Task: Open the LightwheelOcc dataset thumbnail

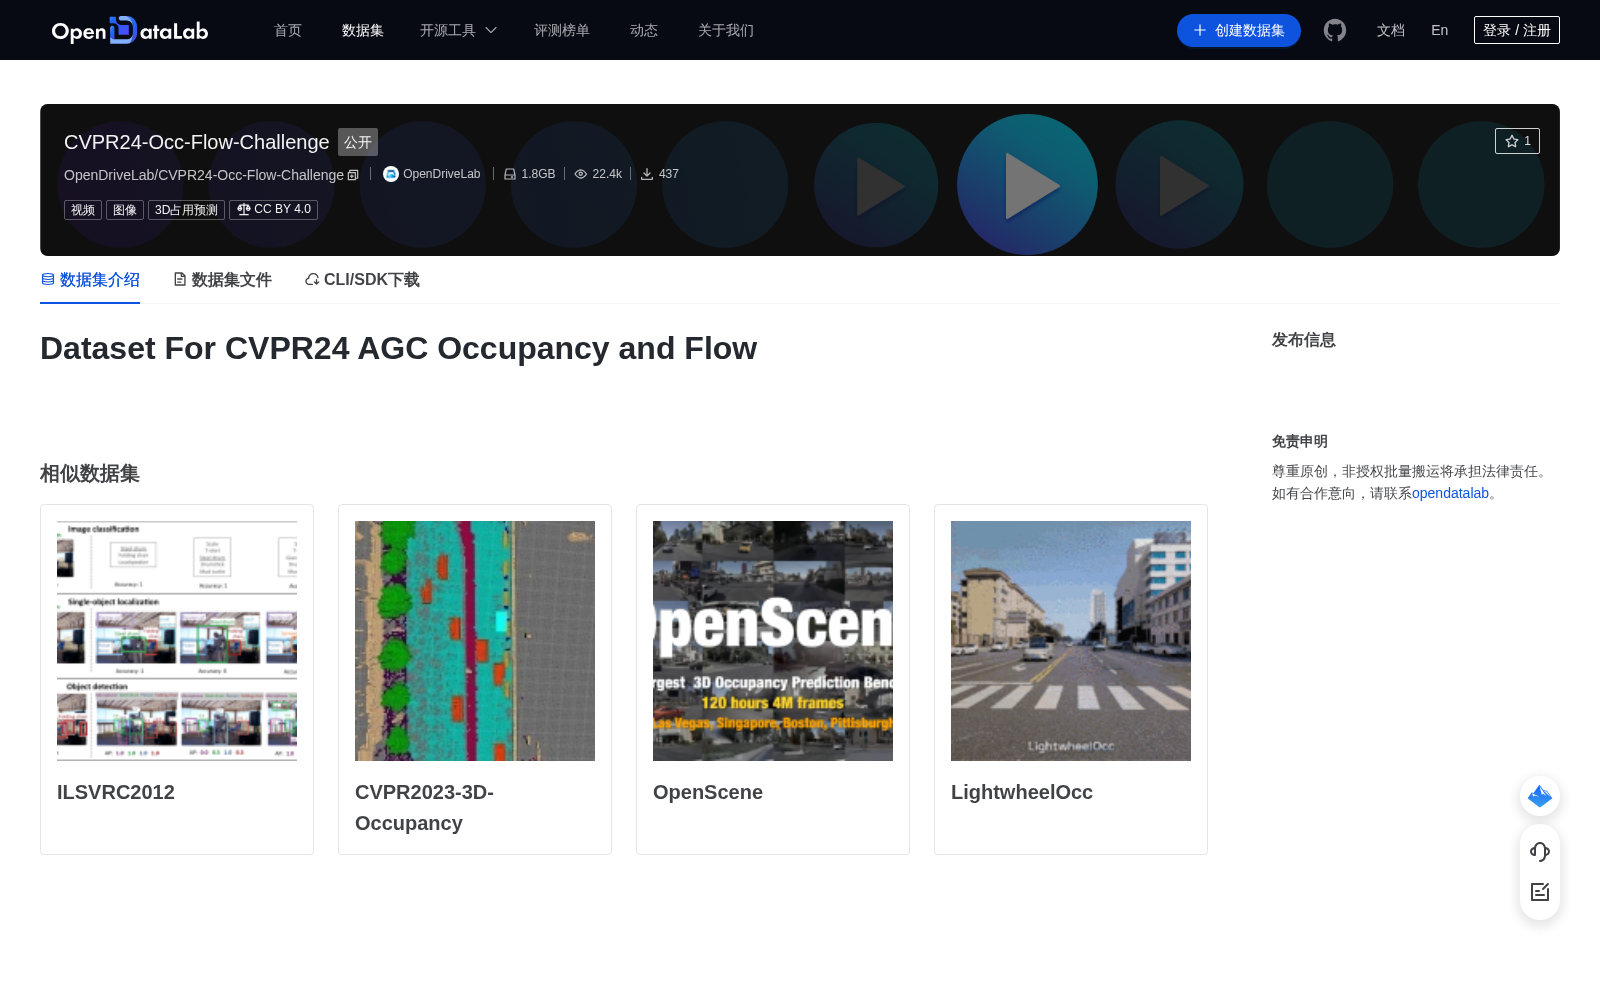Action: pyautogui.click(x=1071, y=641)
